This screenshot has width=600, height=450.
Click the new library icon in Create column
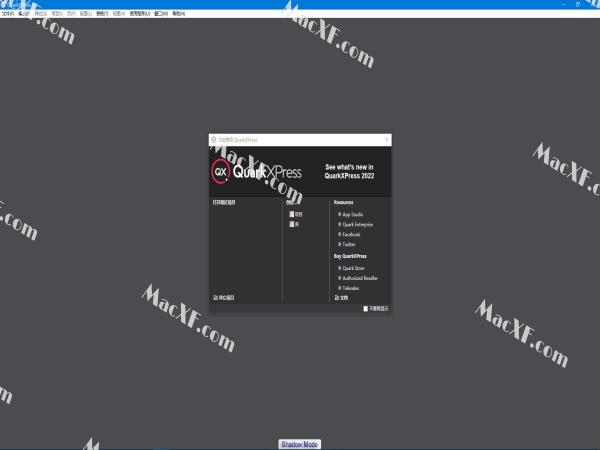tap(292, 224)
